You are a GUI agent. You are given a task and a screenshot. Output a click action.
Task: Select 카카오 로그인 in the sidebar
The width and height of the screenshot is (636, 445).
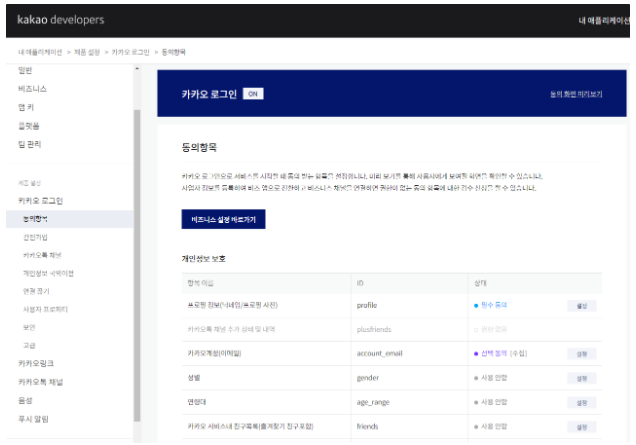[x=41, y=201]
